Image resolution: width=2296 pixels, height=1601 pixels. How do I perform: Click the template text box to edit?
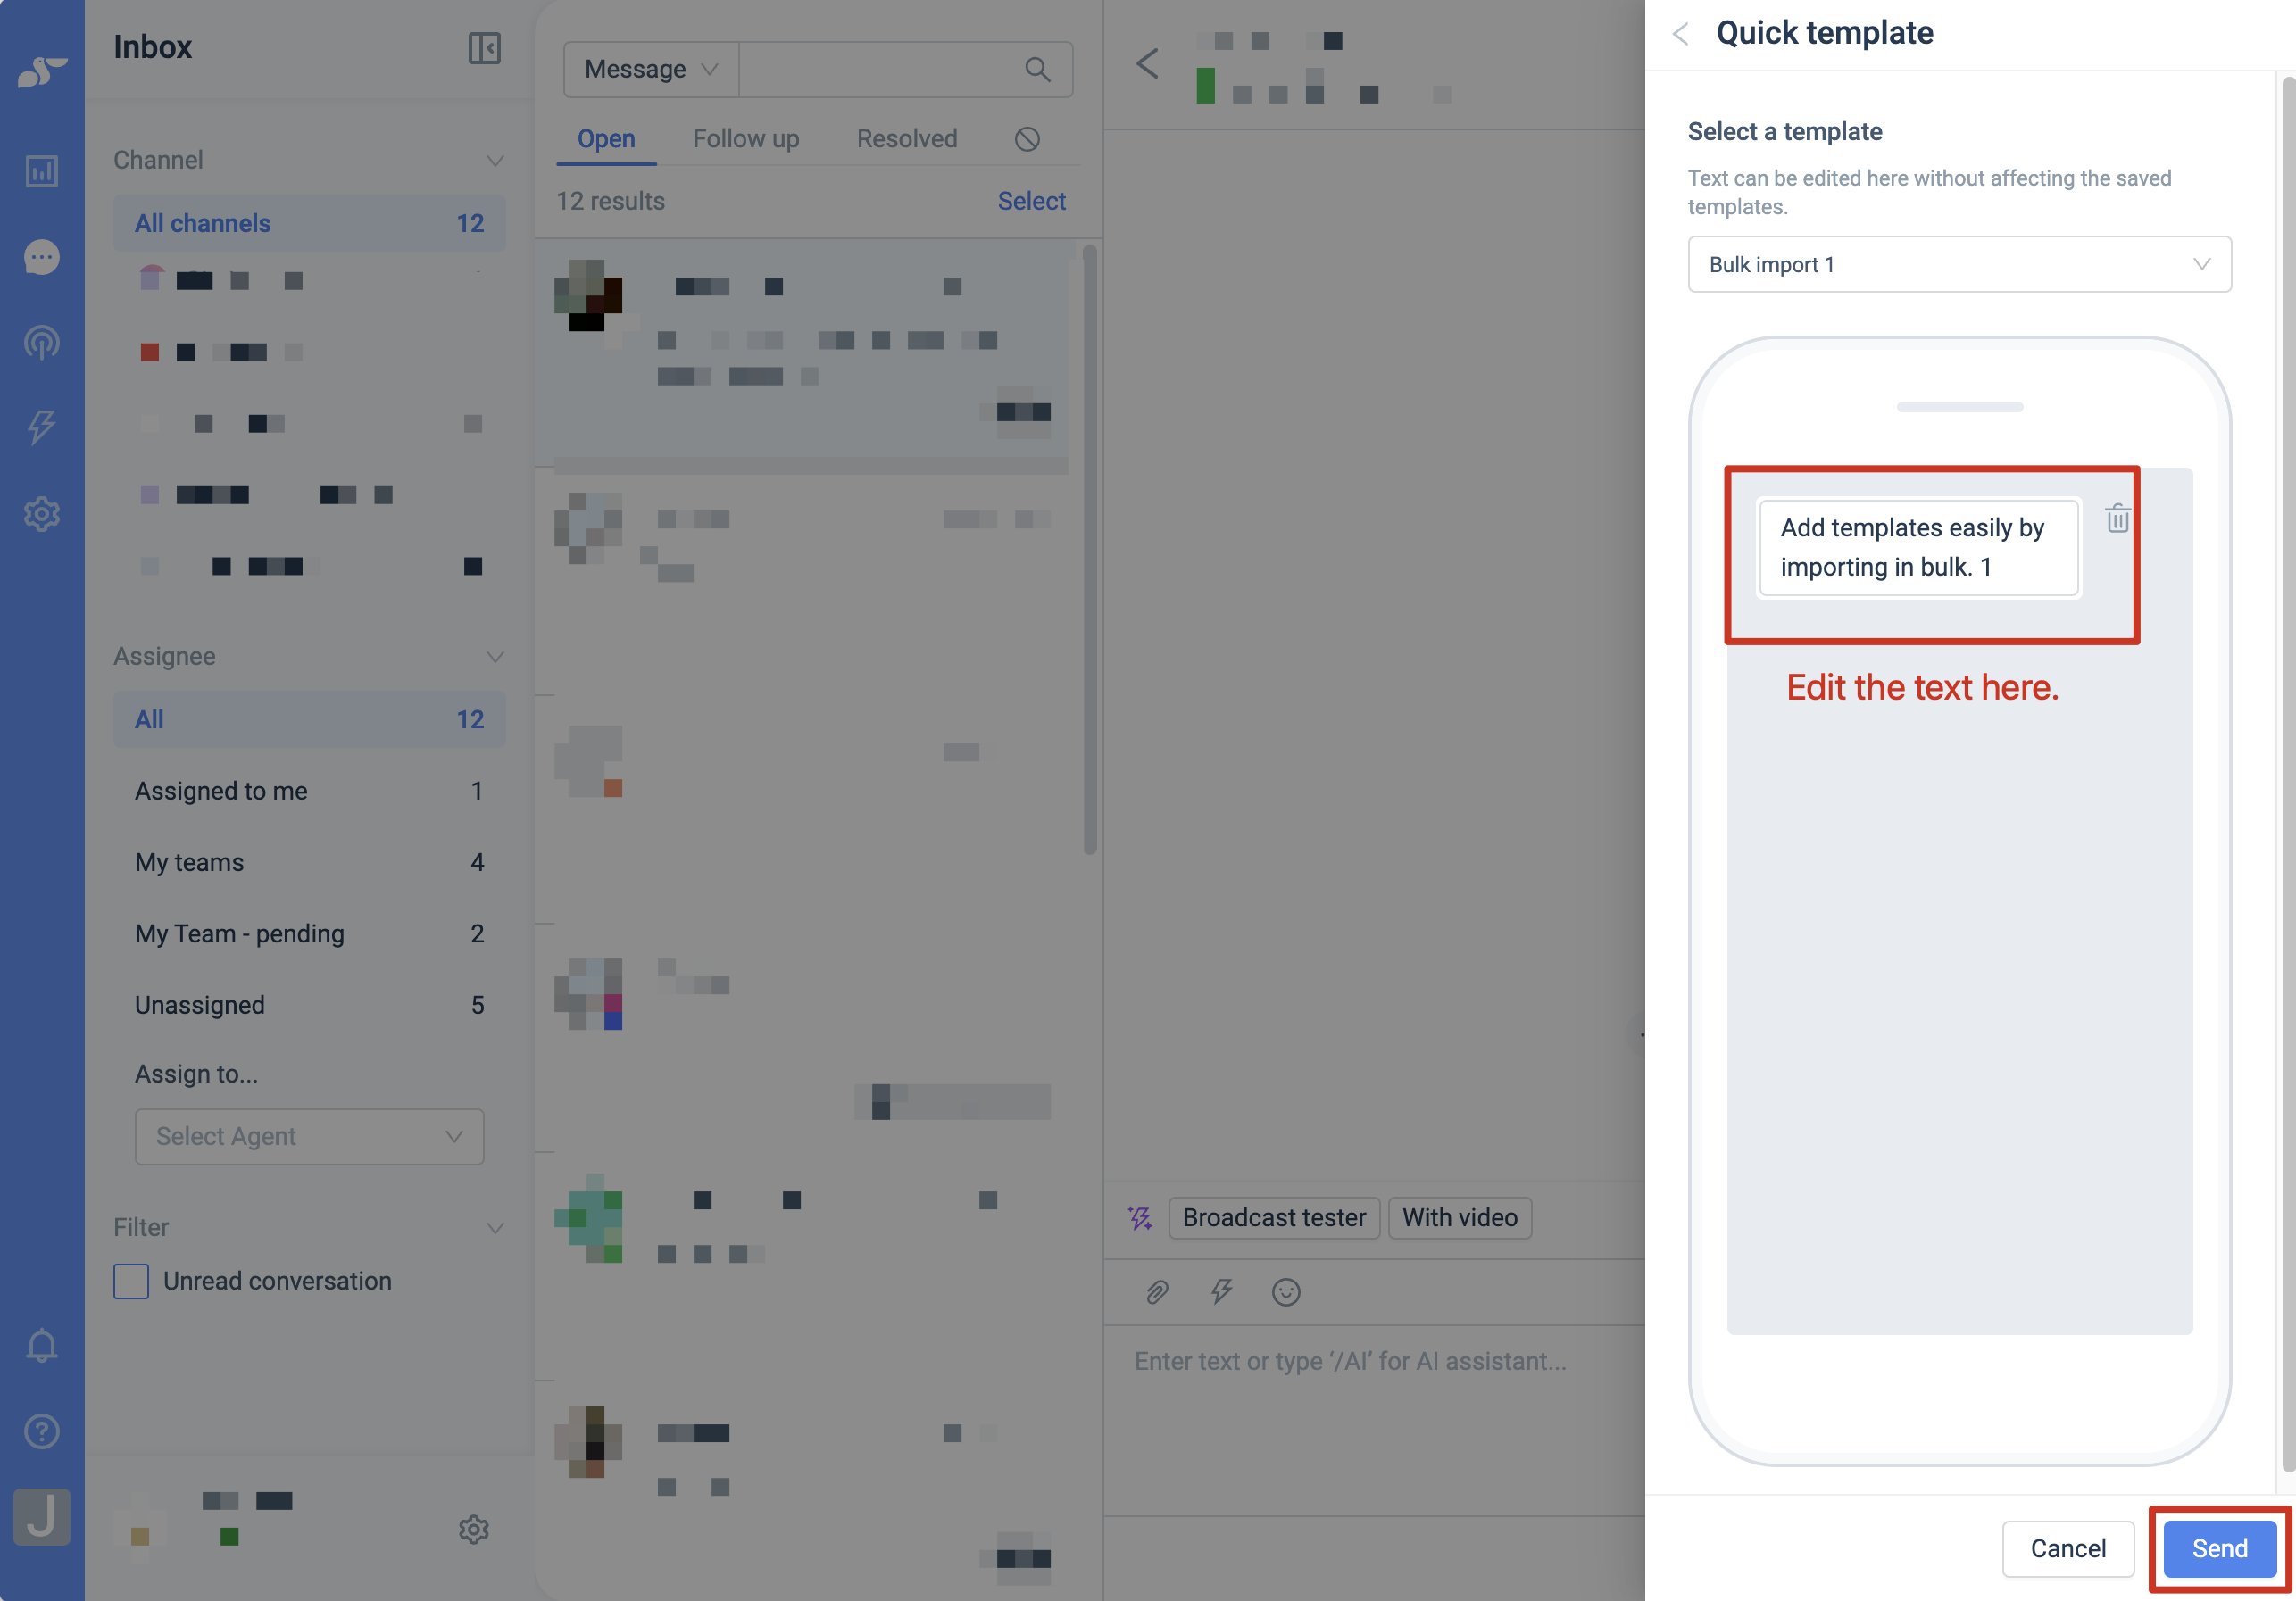(1918, 547)
